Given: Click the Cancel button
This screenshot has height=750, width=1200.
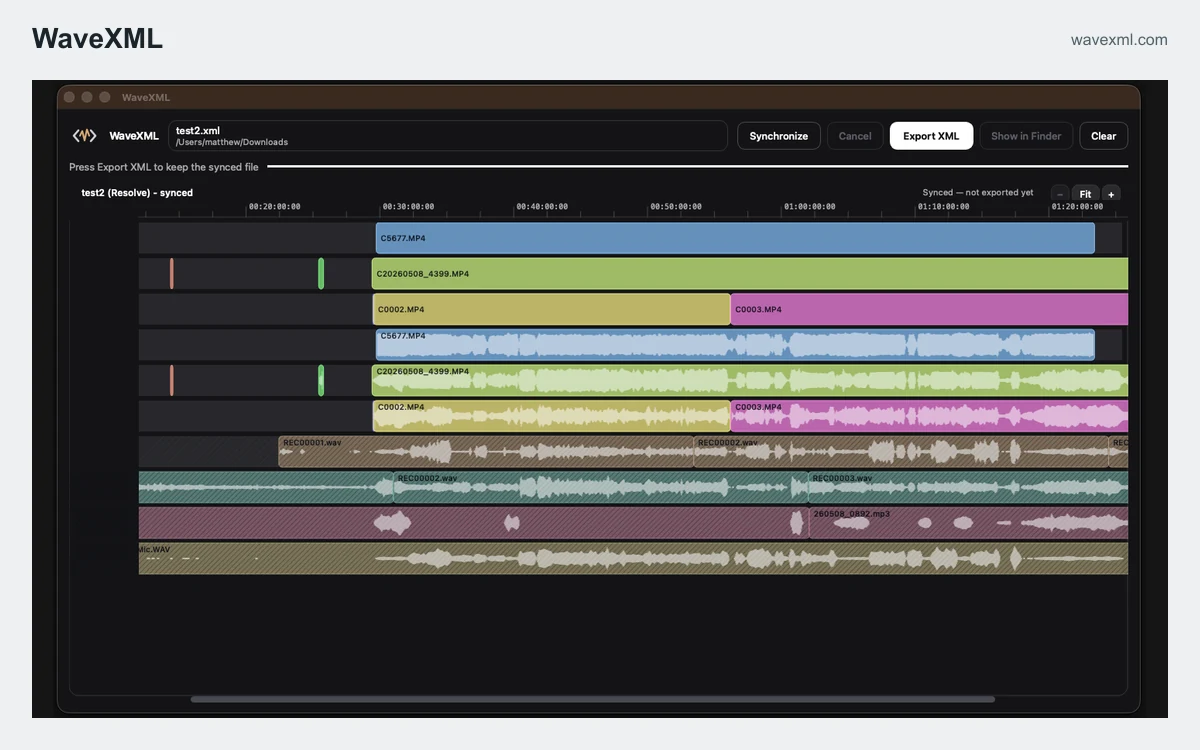Looking at the screenshot, I should coord(855,136).
